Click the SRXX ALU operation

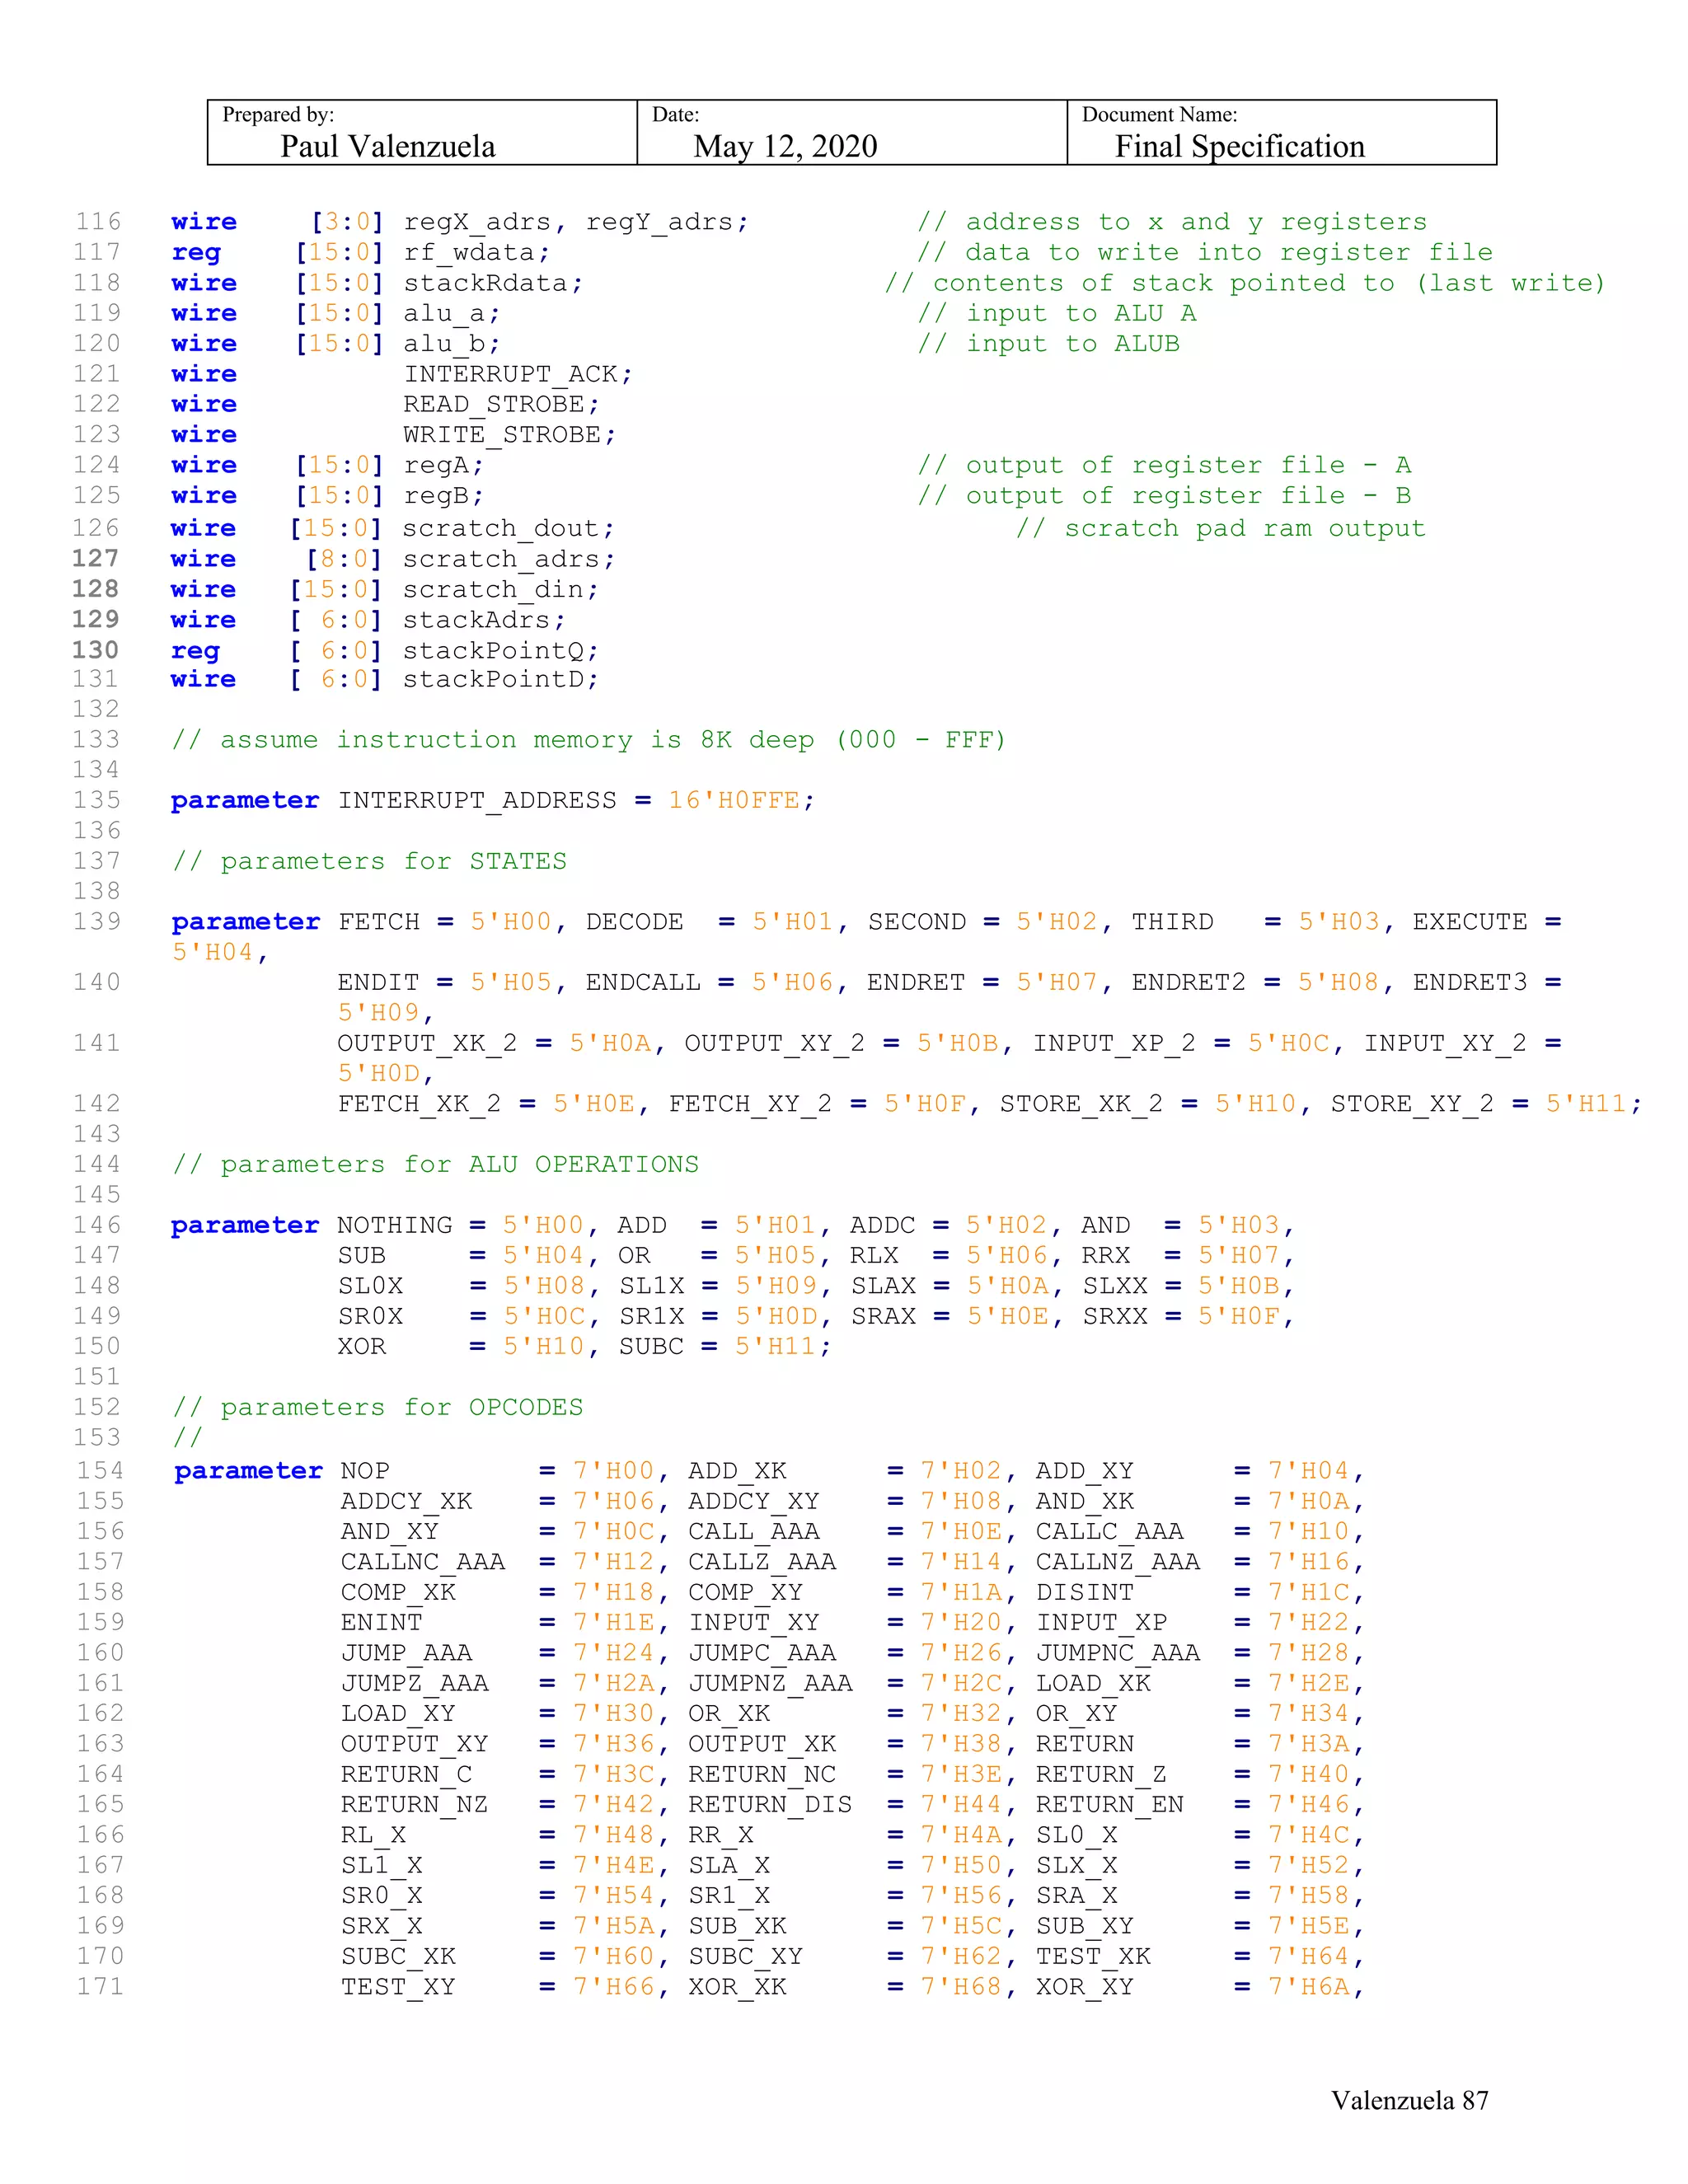[x=1115, y=1316]
